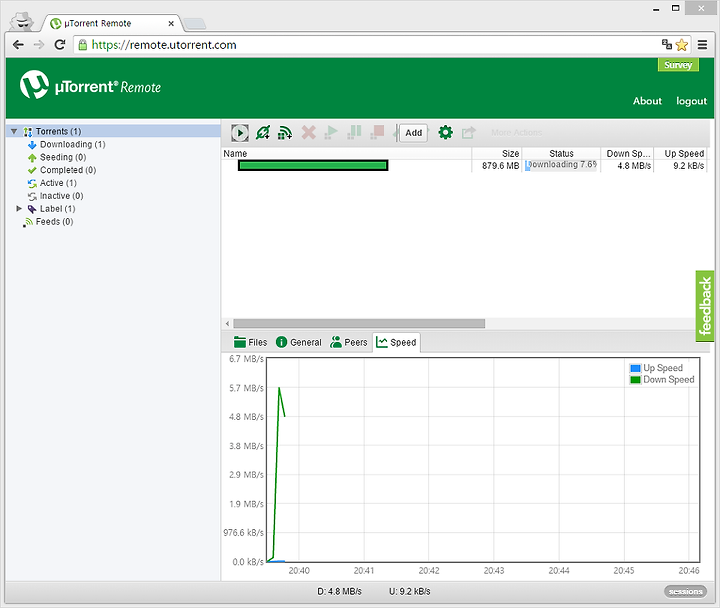The width and height of the screenshot is (720, 608).
Task: Click the Survey button
Action: (x=678, y=65)
